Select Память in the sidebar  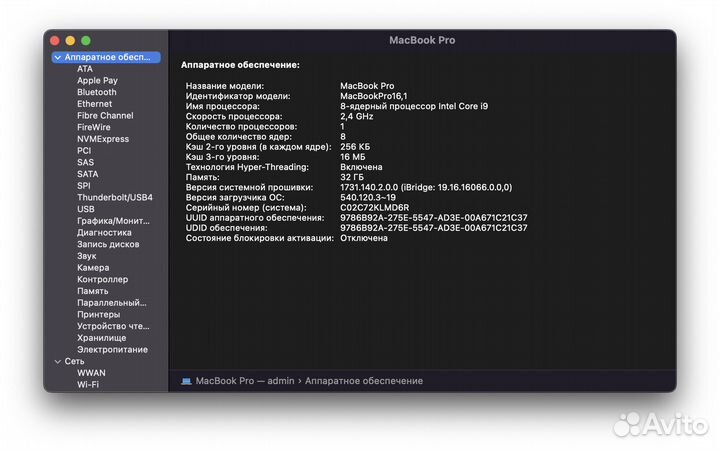93,291
